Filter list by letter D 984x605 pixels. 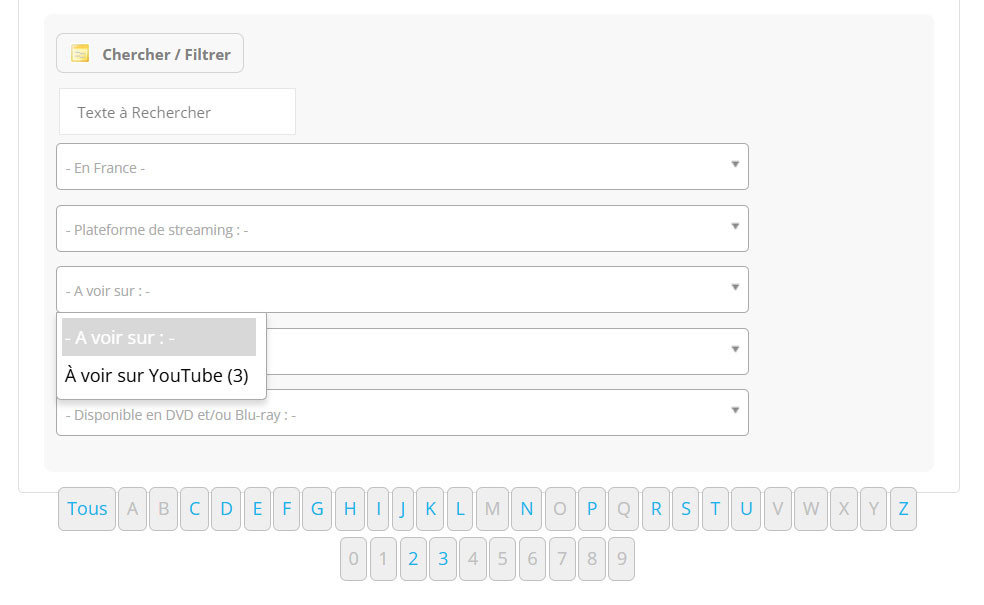coord(226,509)
